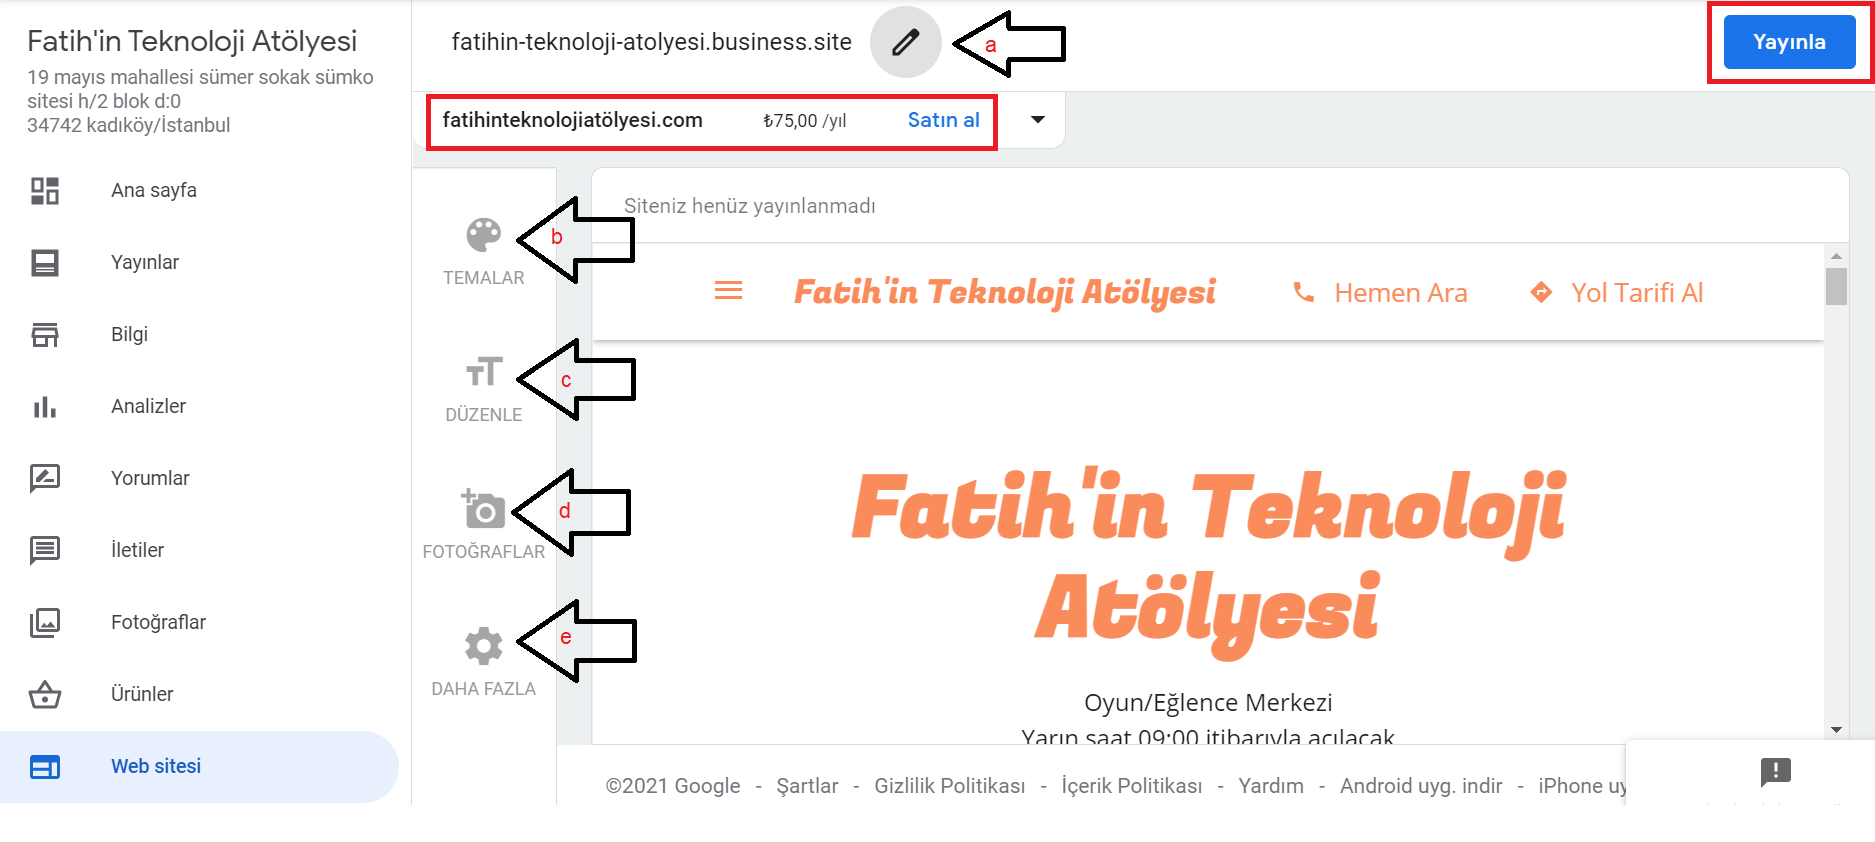Click the business name heading in sidebar

pyautogui.click(x=192, y=41)
